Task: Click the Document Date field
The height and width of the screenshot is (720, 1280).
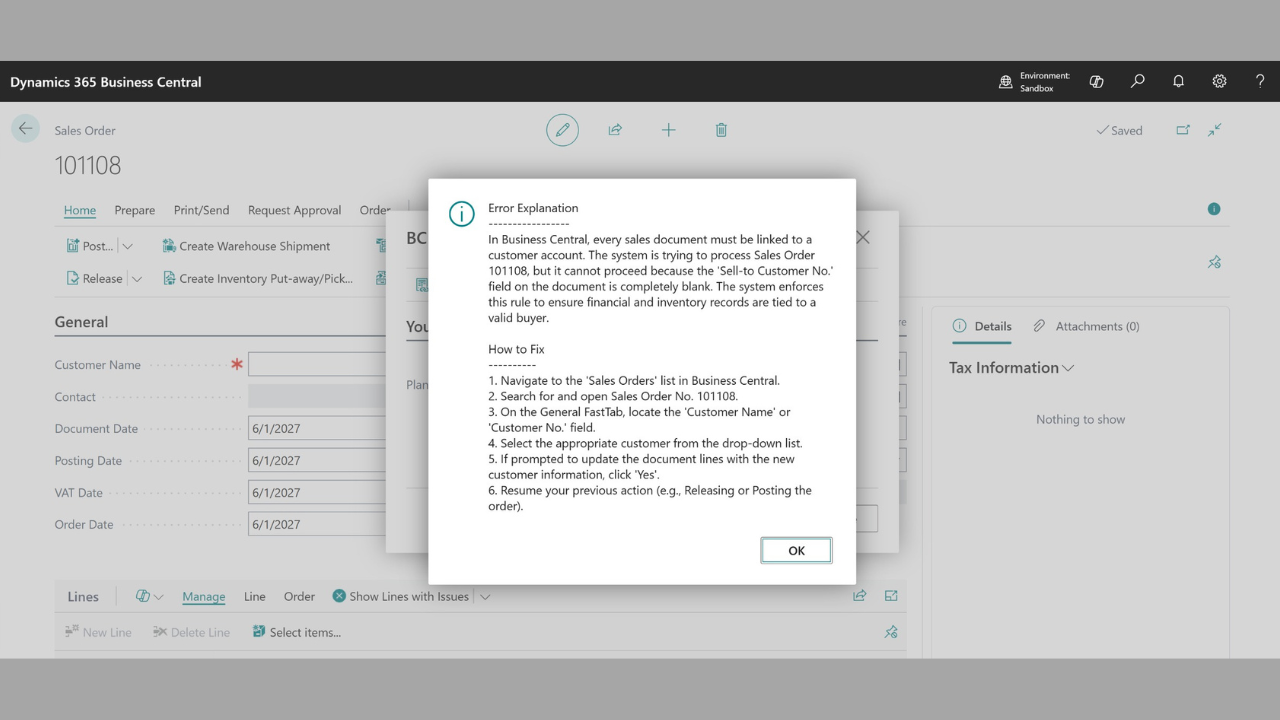Action: click(x=317, y=429)
